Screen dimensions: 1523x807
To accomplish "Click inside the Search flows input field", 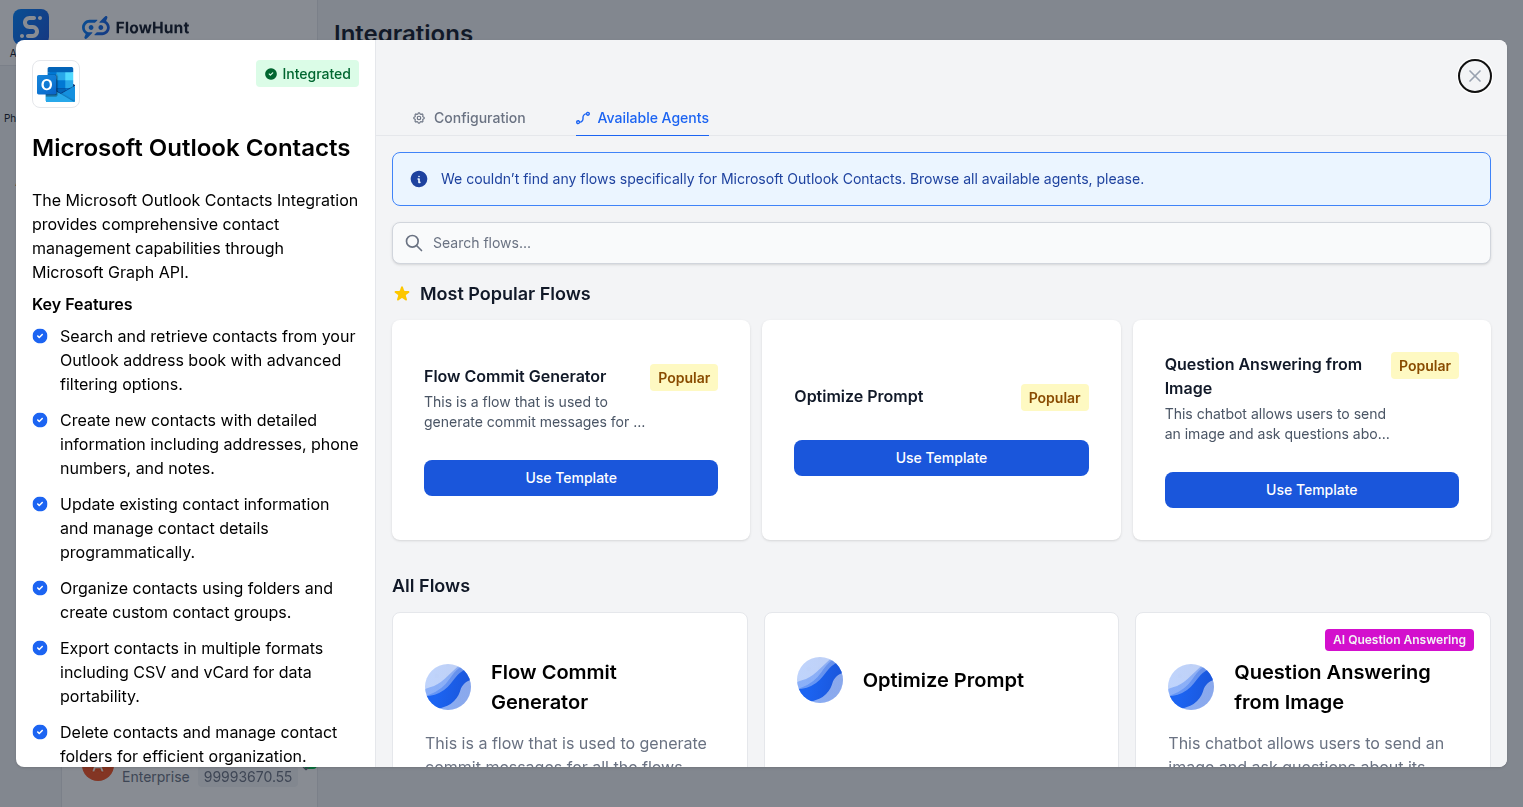I will pos(700,242).
